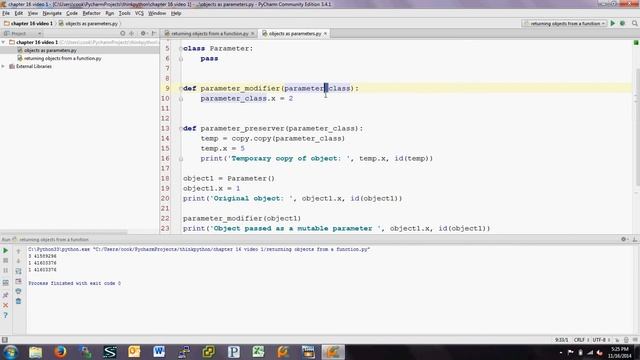640x360 pixels.
Task: Click the collapse all icon in Project panel
Action: coord(132,33)
